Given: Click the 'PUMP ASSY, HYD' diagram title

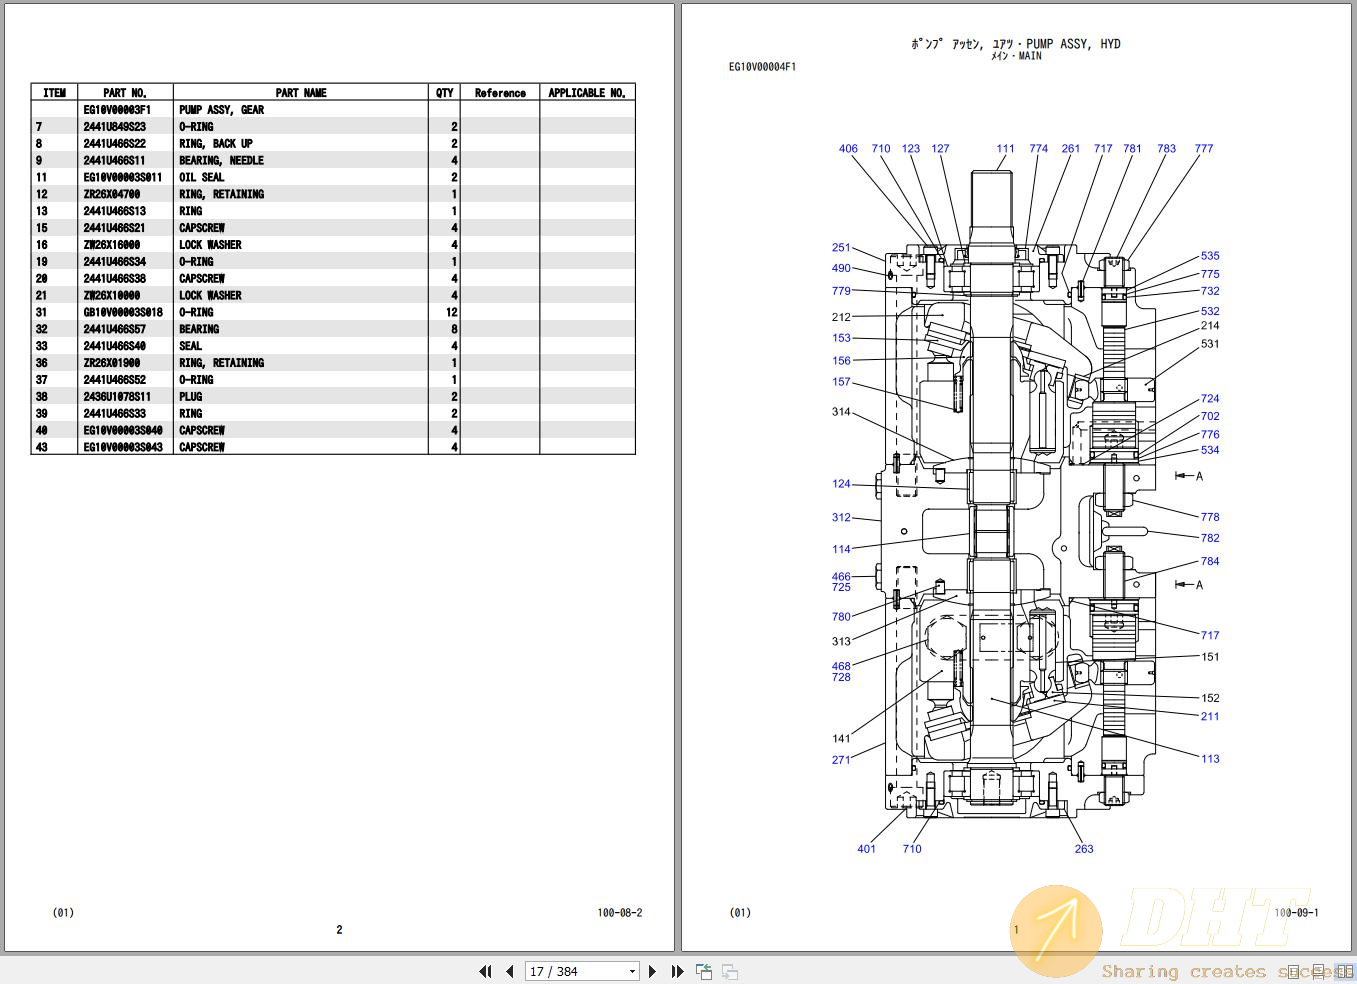Looking at the screenshot, I should (x=1073, y=44).
